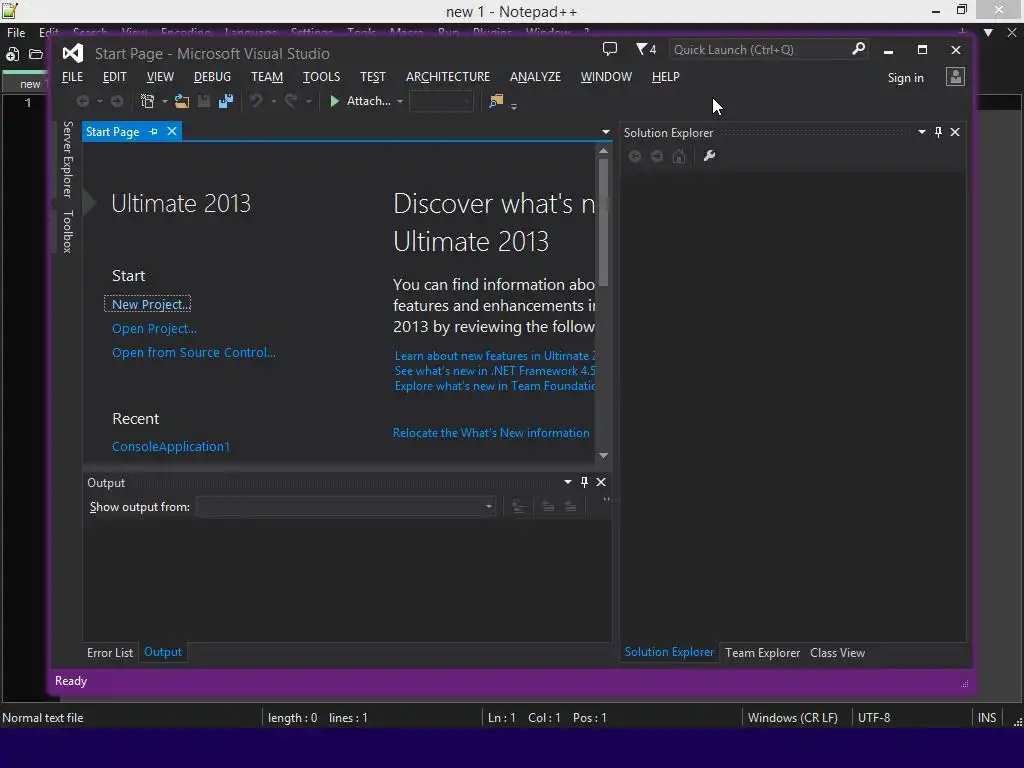Open the ANALYZE menu

(x=536, y=77)
